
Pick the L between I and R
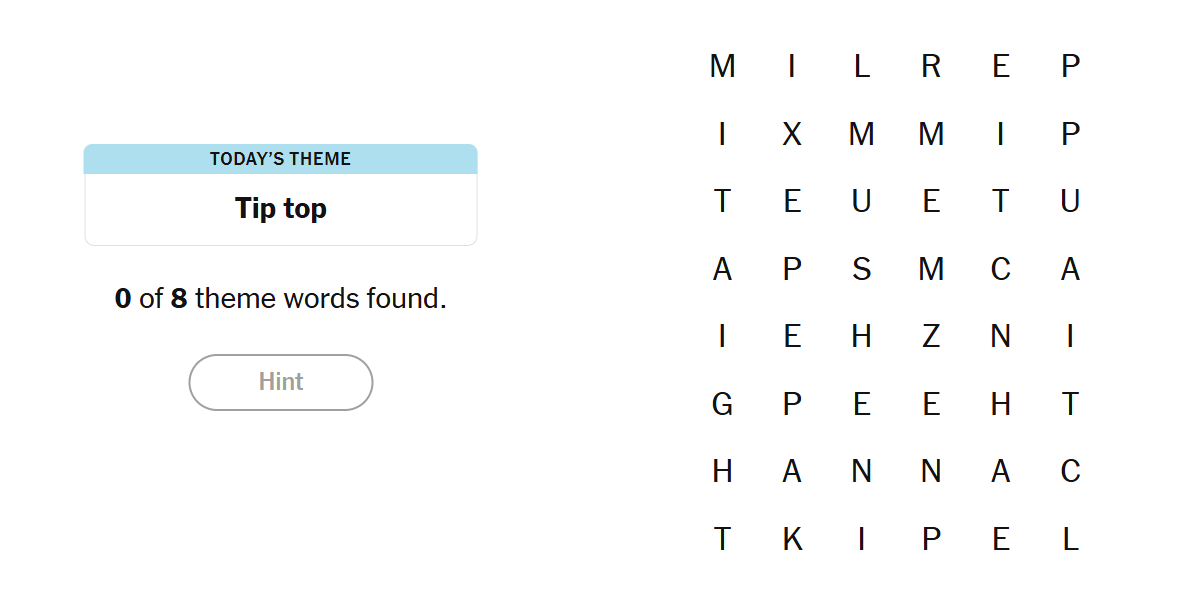point(862,67)
